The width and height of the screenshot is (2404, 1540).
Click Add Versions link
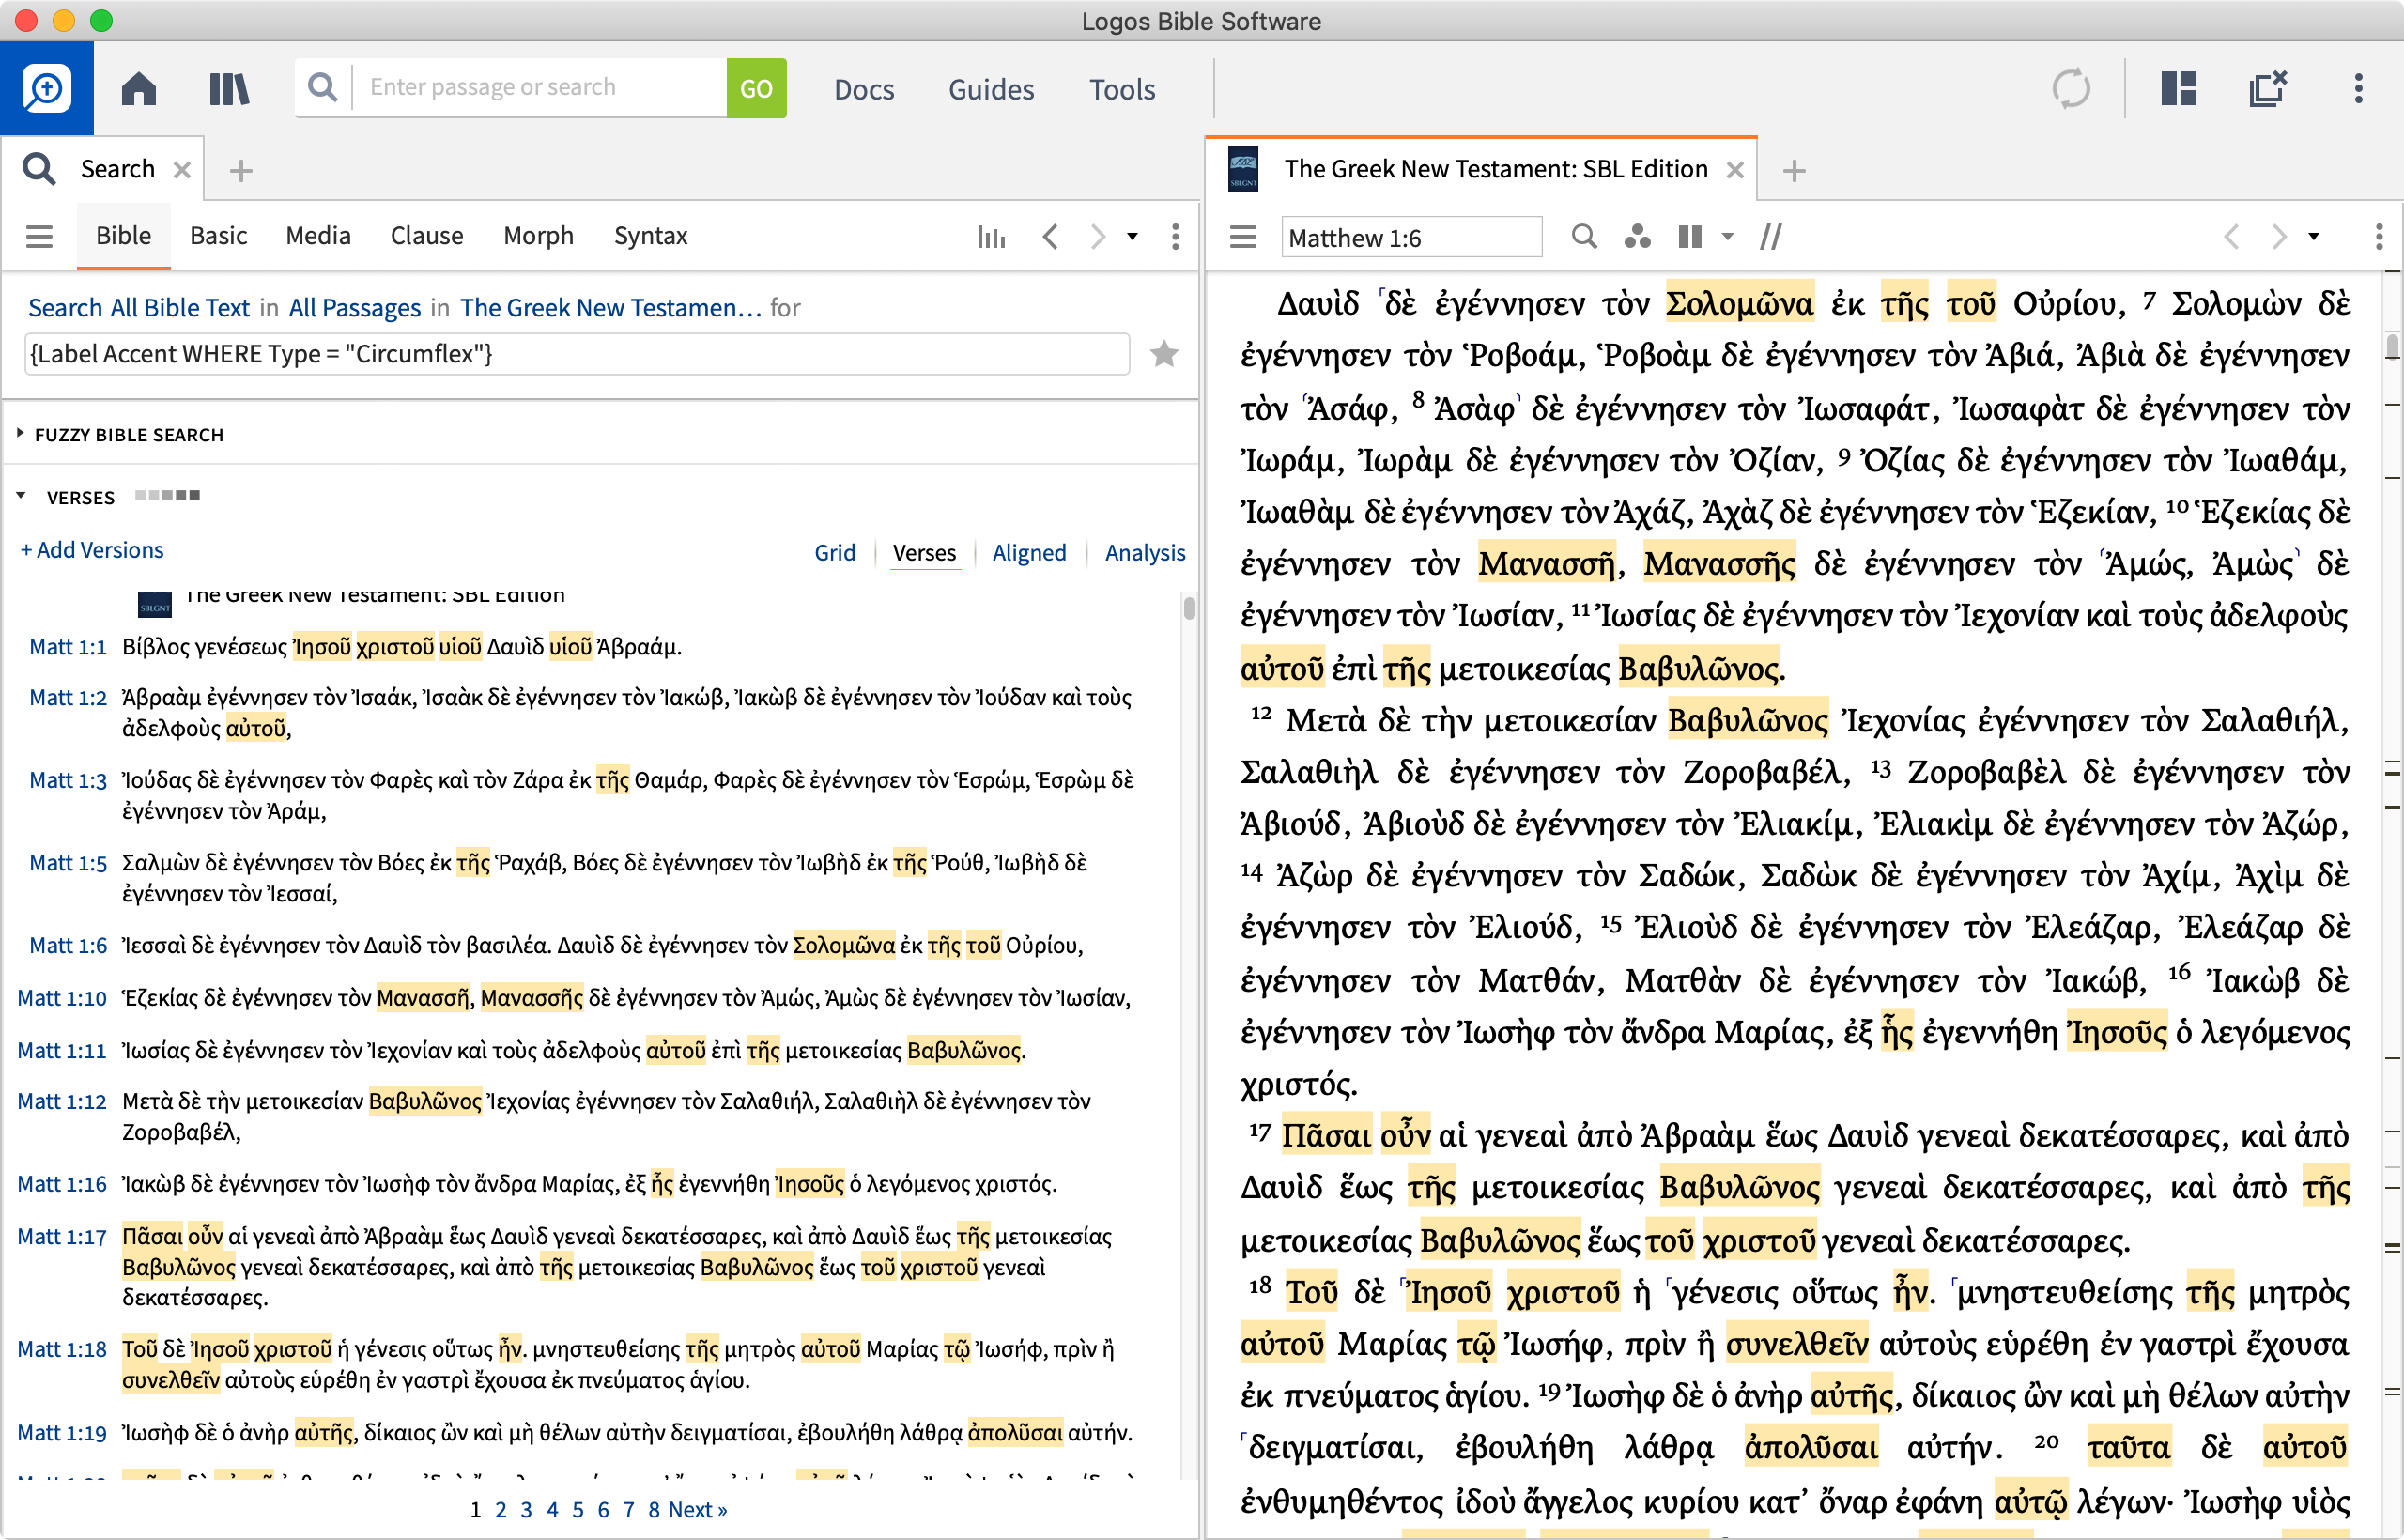[x=92, y=550]
